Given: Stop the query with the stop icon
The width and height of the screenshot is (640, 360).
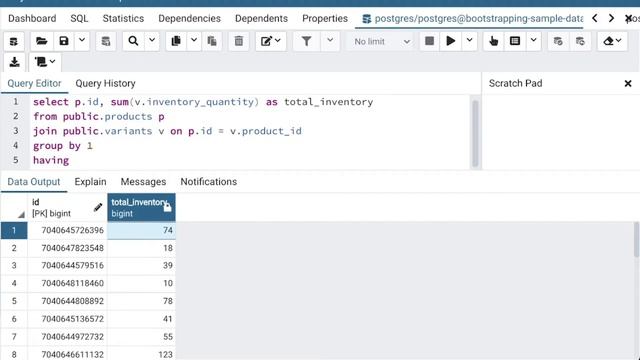Looking at the screenshot, I should (429, 41).
